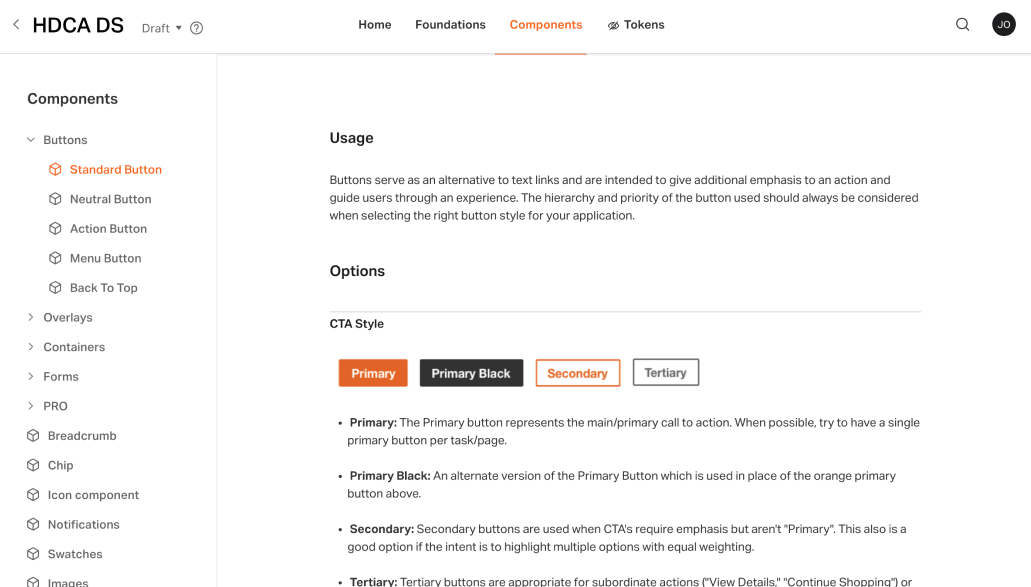This screenshot has width=1031, height=587.
Task: Collapse the Buttons tree section
Action: (x=31, y=140)
